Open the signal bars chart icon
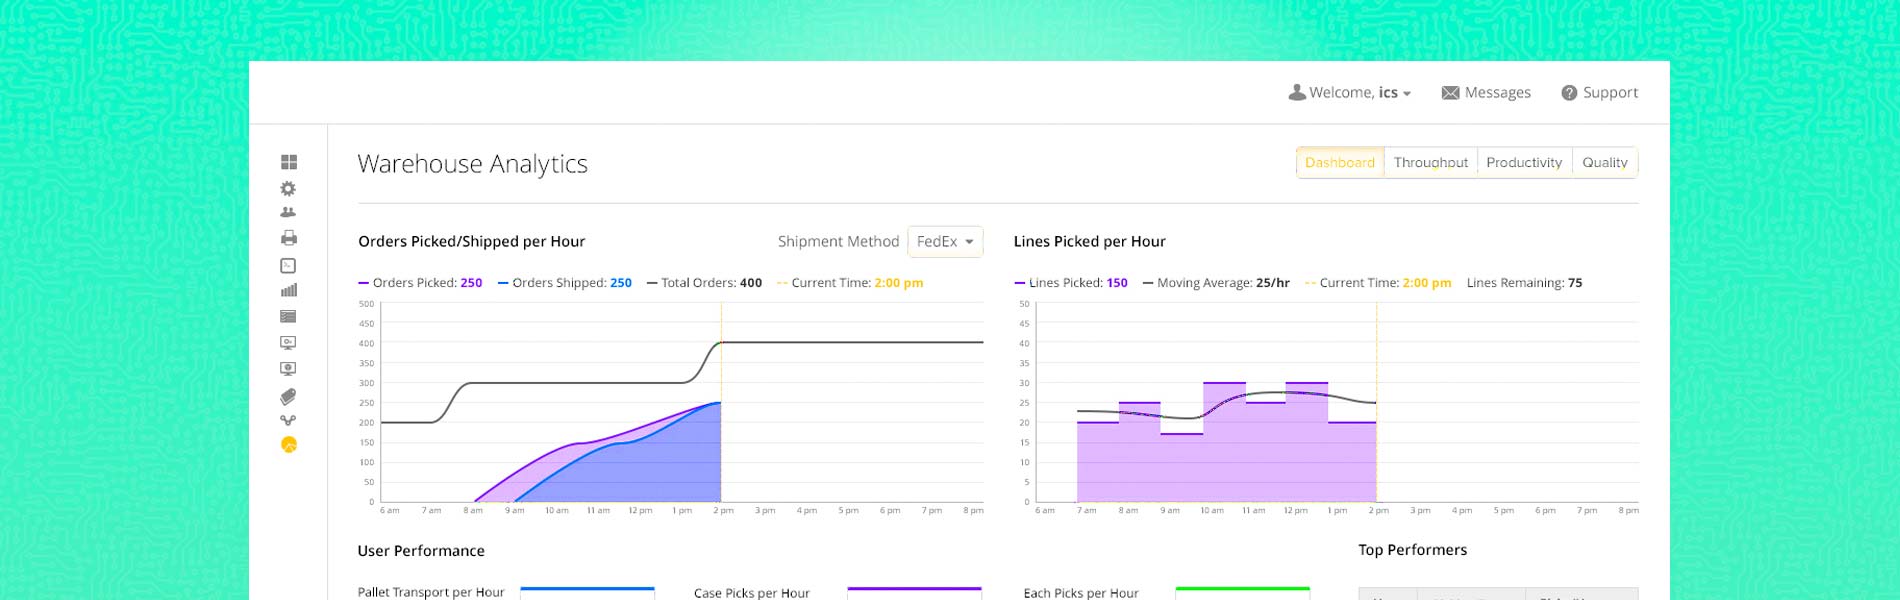Screen dimensions: 1900x600 [289, 290]
